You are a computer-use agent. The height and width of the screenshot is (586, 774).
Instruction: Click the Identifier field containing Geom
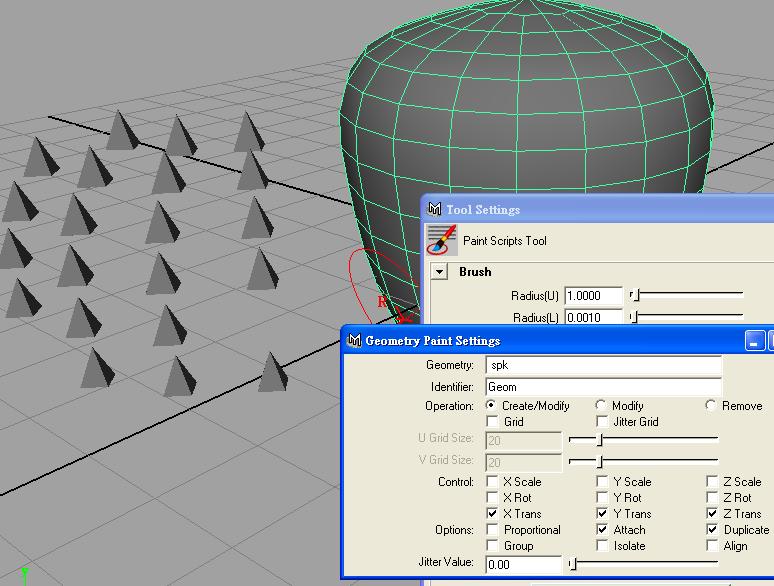(x=603, y=387)
